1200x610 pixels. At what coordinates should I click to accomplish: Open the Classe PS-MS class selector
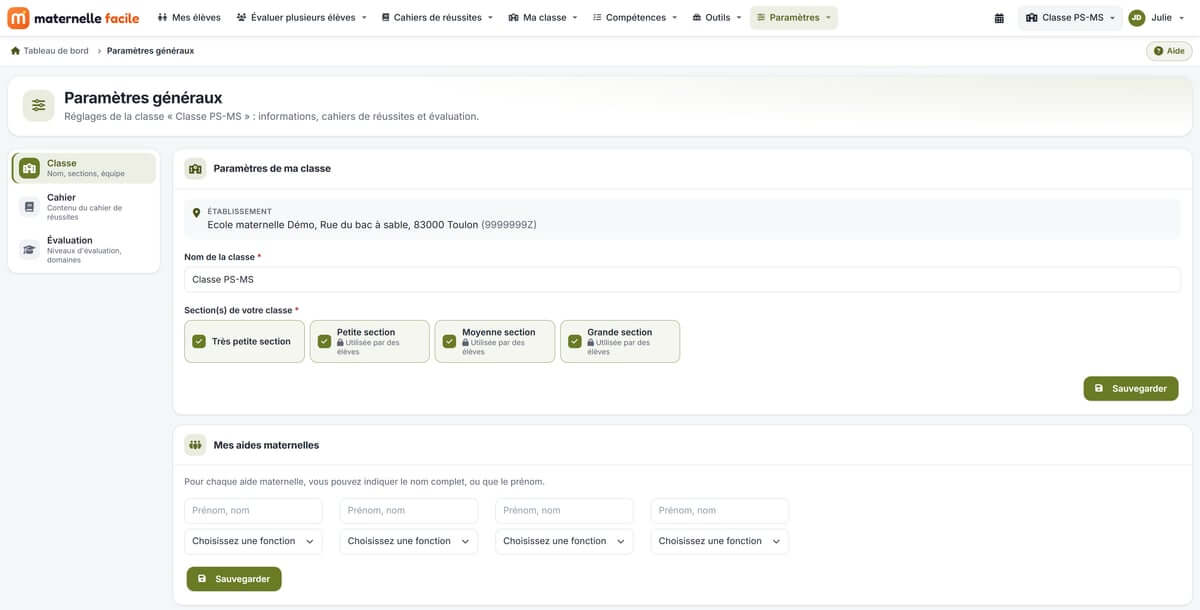pyautogui.click(x=1070, y=18)
